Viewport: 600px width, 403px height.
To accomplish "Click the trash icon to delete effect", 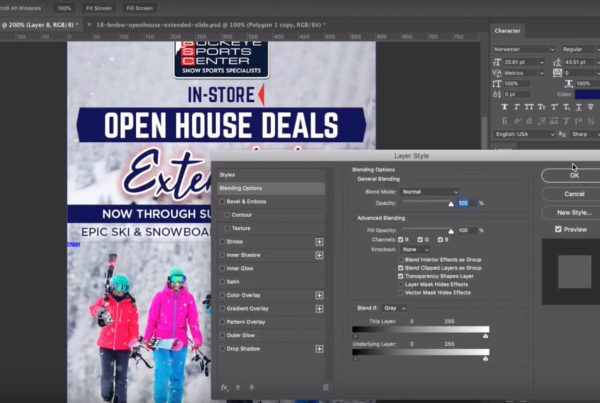I will pos(326,387).
